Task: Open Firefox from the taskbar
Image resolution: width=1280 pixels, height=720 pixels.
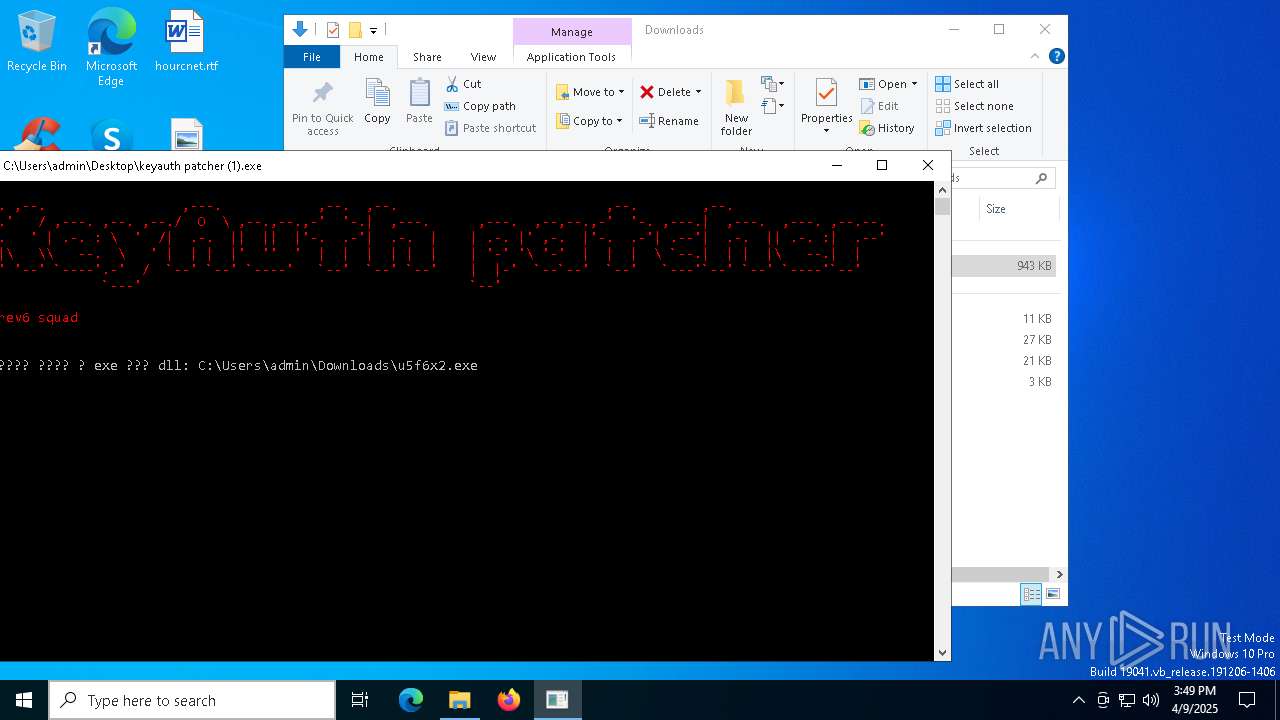Action: [509, 700]
